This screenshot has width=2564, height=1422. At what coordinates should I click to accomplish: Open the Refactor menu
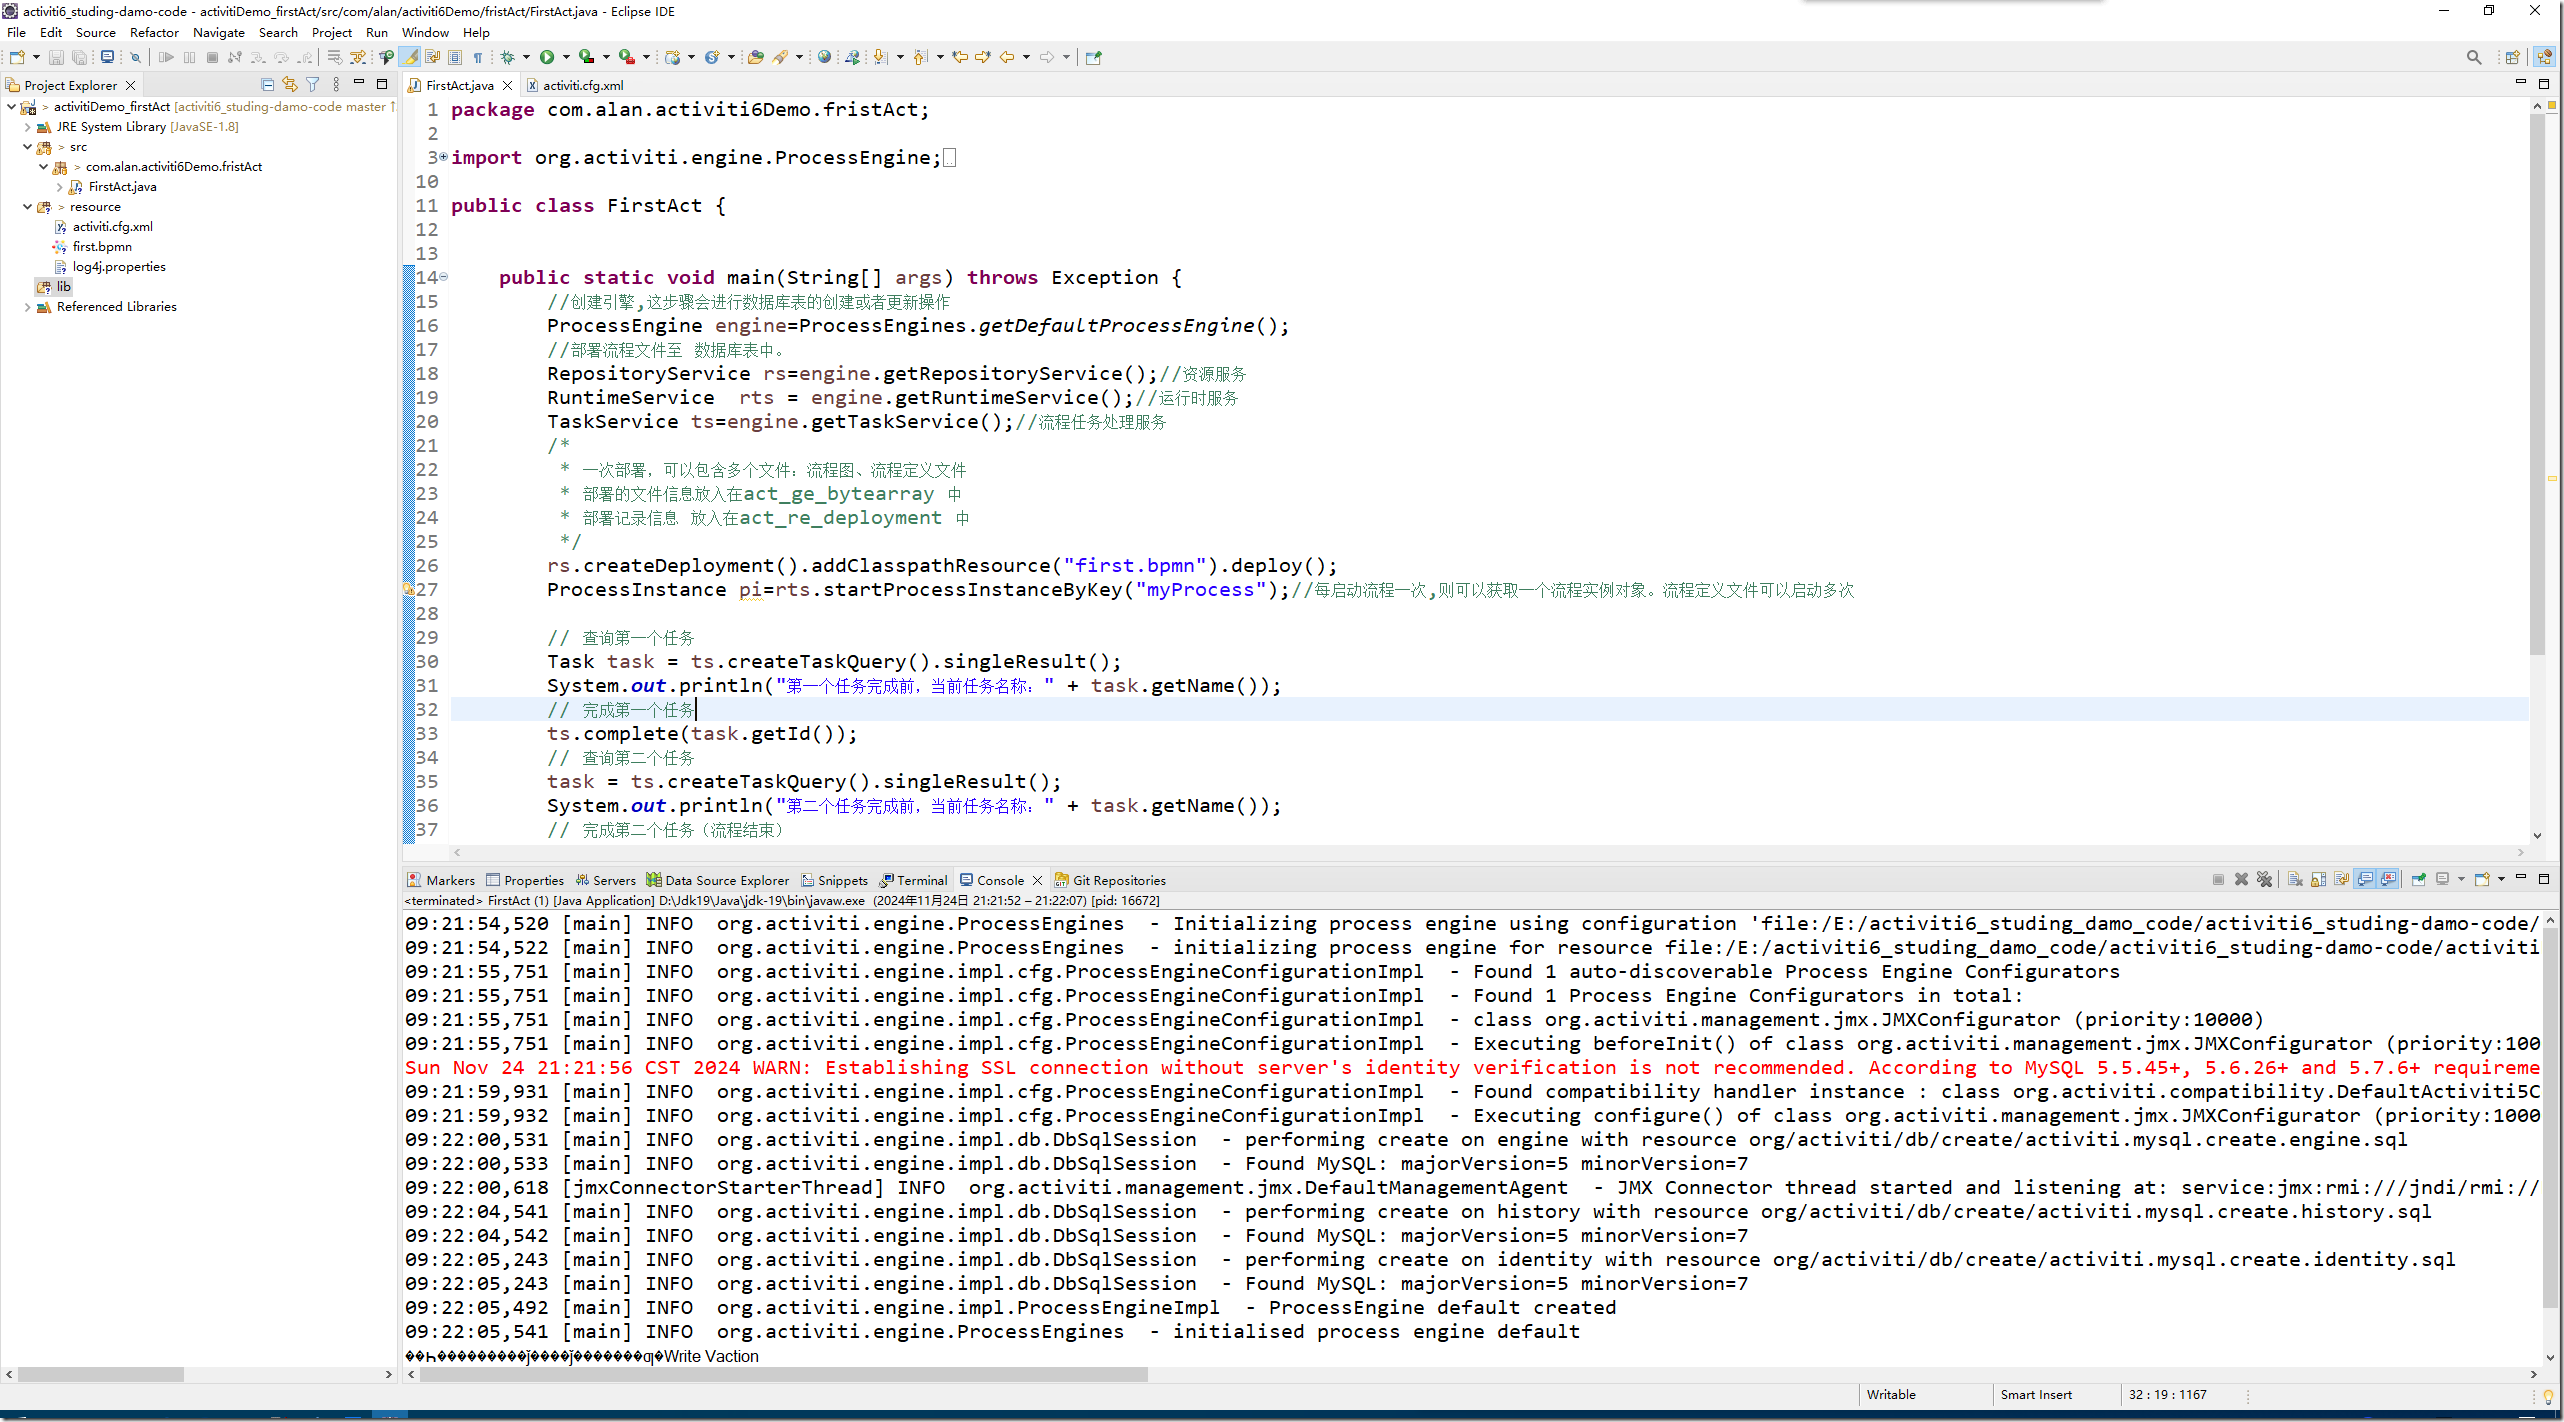(153, 32)
